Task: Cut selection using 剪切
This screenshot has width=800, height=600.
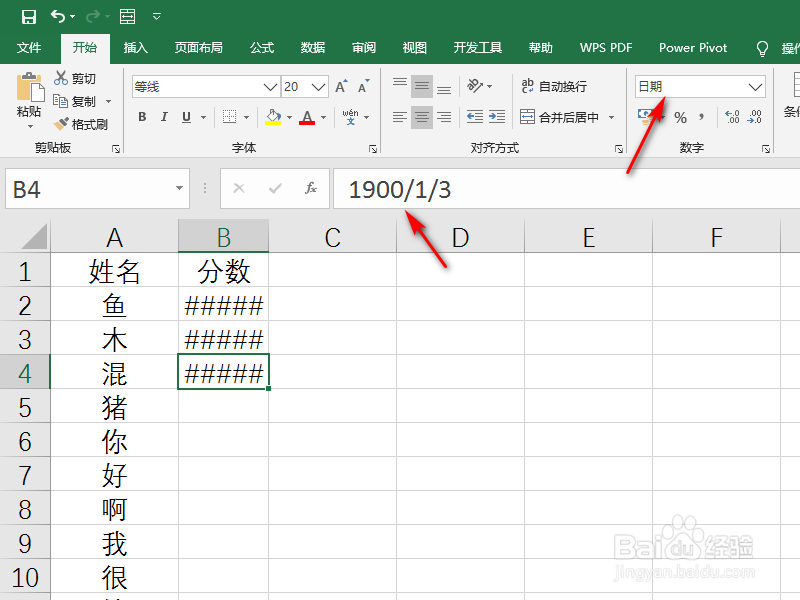Action: [75, 78]
